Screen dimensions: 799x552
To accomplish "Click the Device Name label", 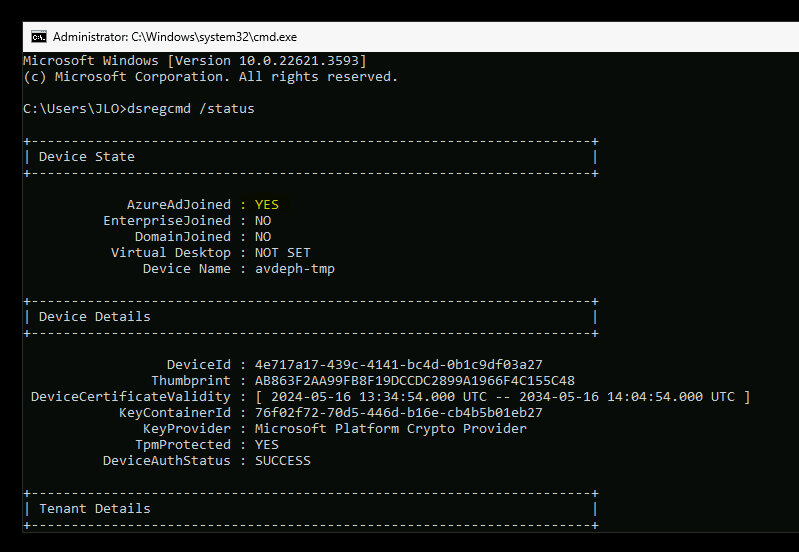I will click(x=187, y=269).
